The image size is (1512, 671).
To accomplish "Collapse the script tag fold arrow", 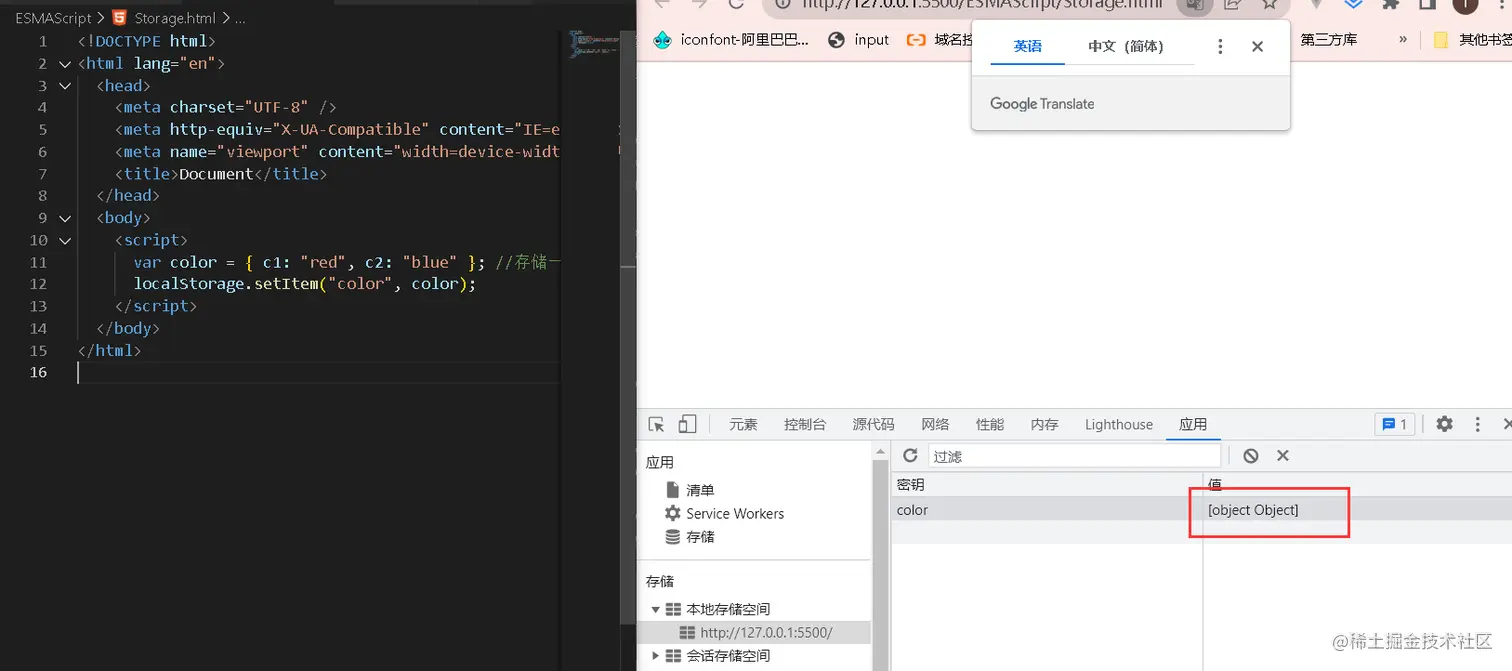I will click(65, 240).
